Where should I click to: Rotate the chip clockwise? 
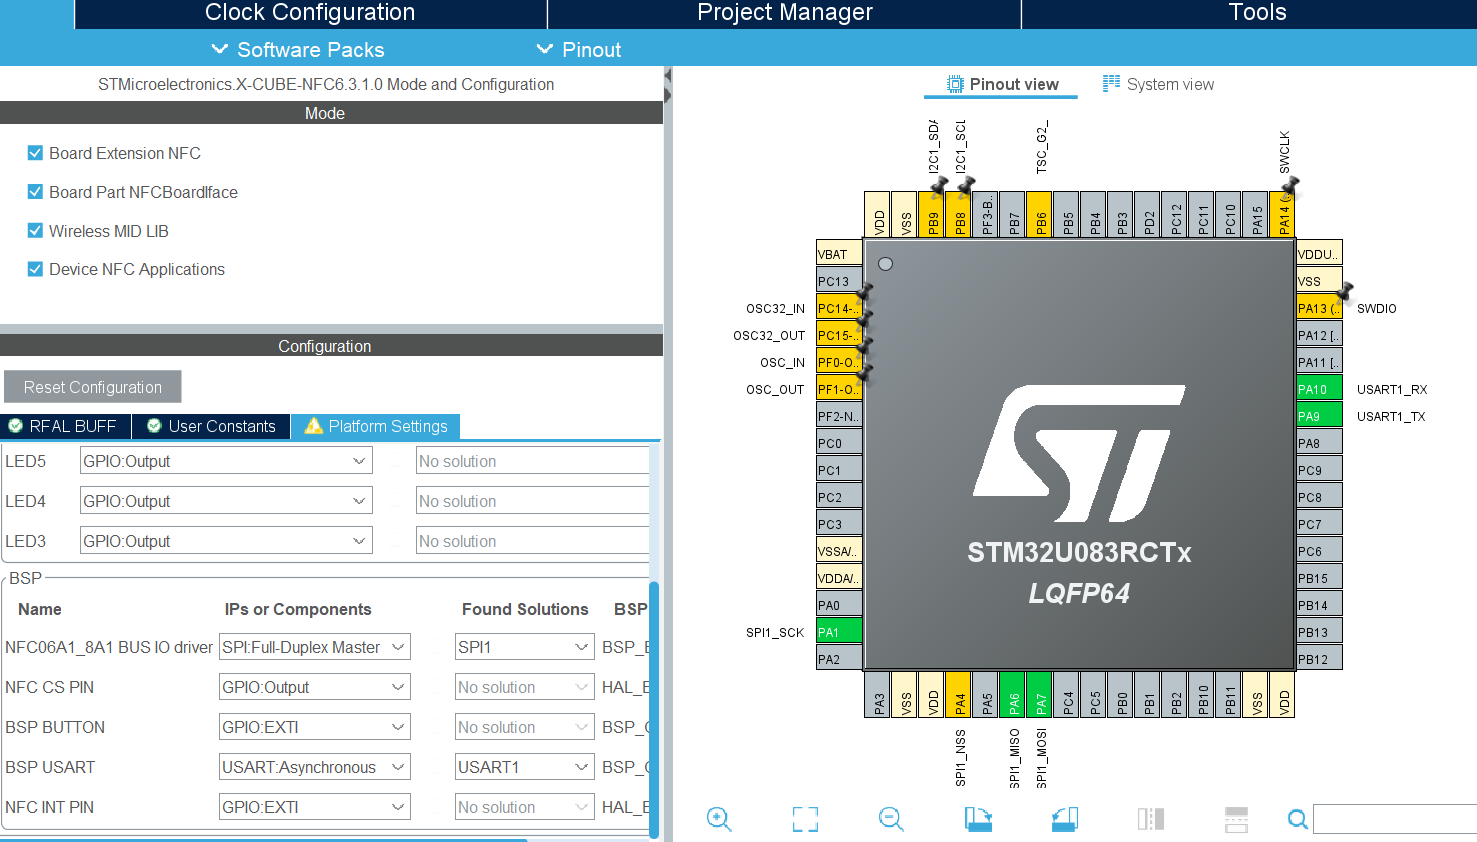(x=977, y=819)
